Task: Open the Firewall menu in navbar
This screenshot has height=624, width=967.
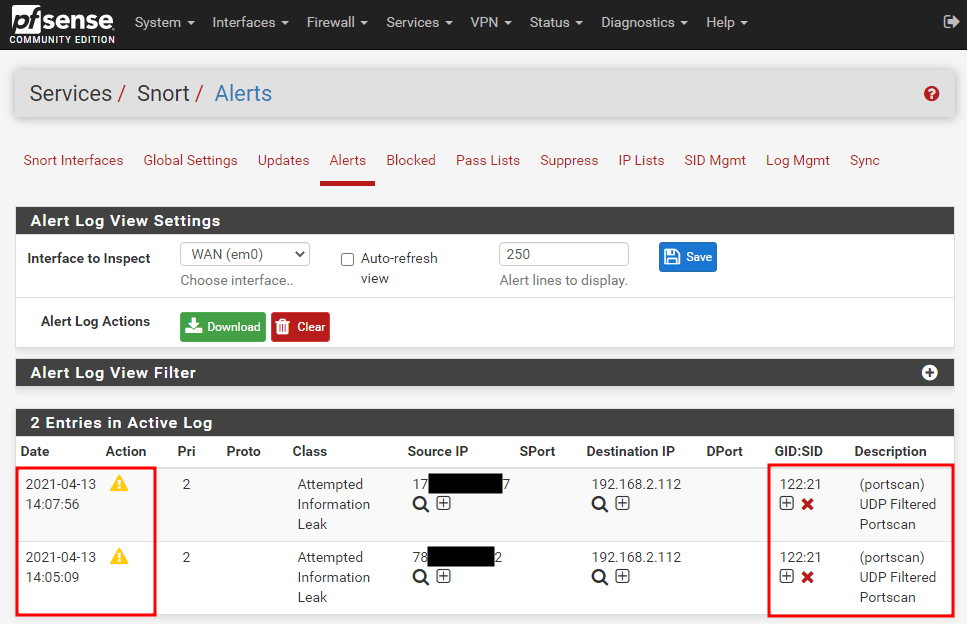Action: (x=337, y=22)
